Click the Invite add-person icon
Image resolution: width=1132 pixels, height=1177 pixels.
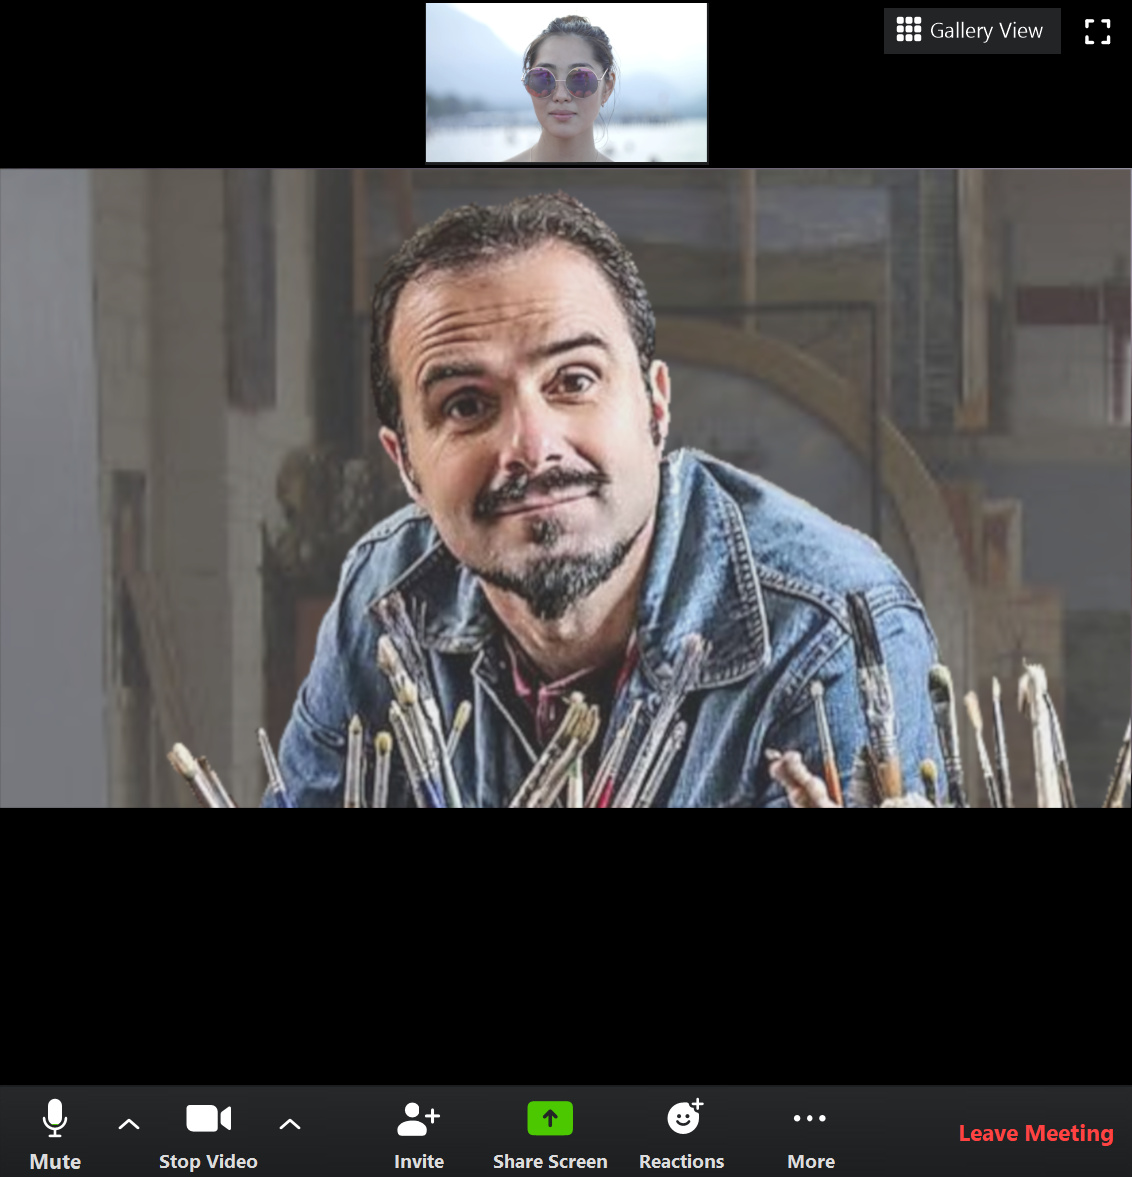click(x=418, y=1118)
